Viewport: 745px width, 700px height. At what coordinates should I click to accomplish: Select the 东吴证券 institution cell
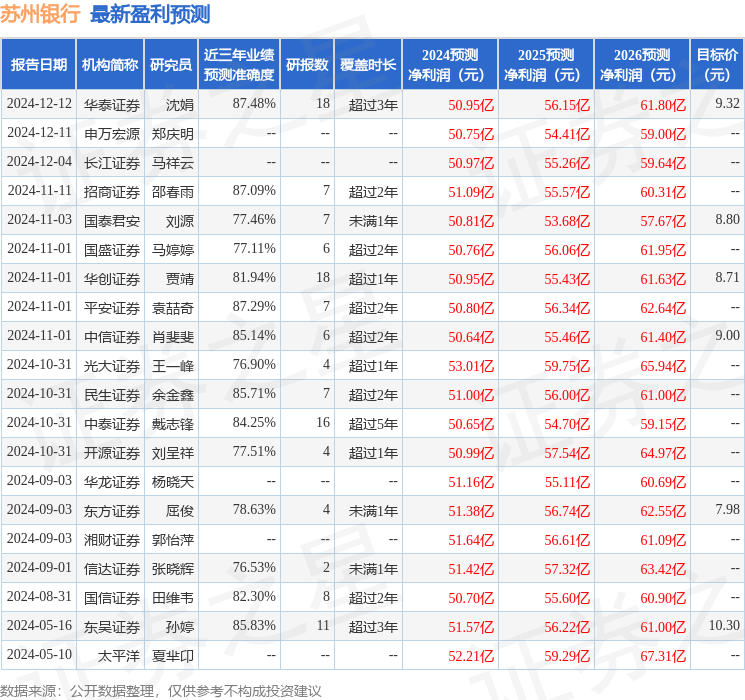[112, 627]
